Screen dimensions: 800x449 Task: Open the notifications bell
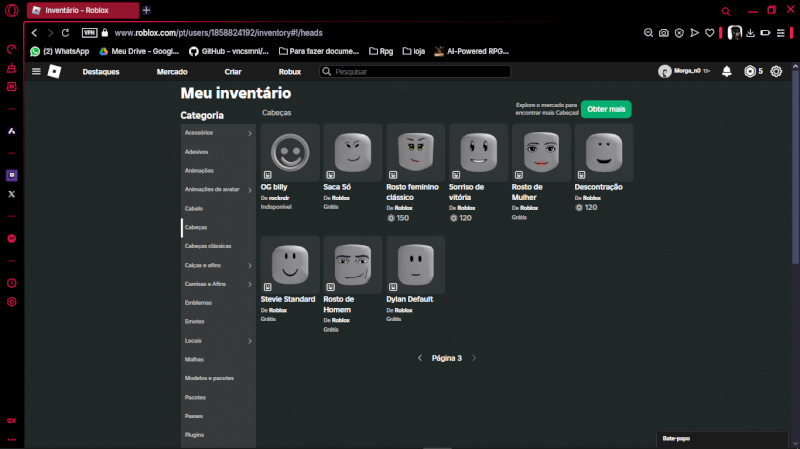pyautogui.click(x=727, y=72)
